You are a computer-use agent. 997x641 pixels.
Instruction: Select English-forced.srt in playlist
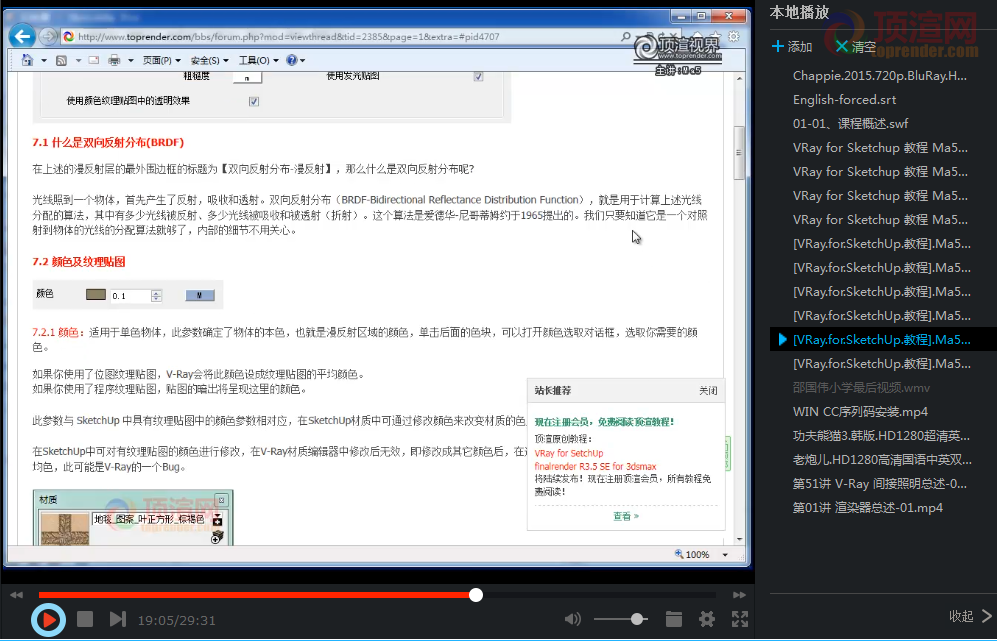click(x=844, y=100)
